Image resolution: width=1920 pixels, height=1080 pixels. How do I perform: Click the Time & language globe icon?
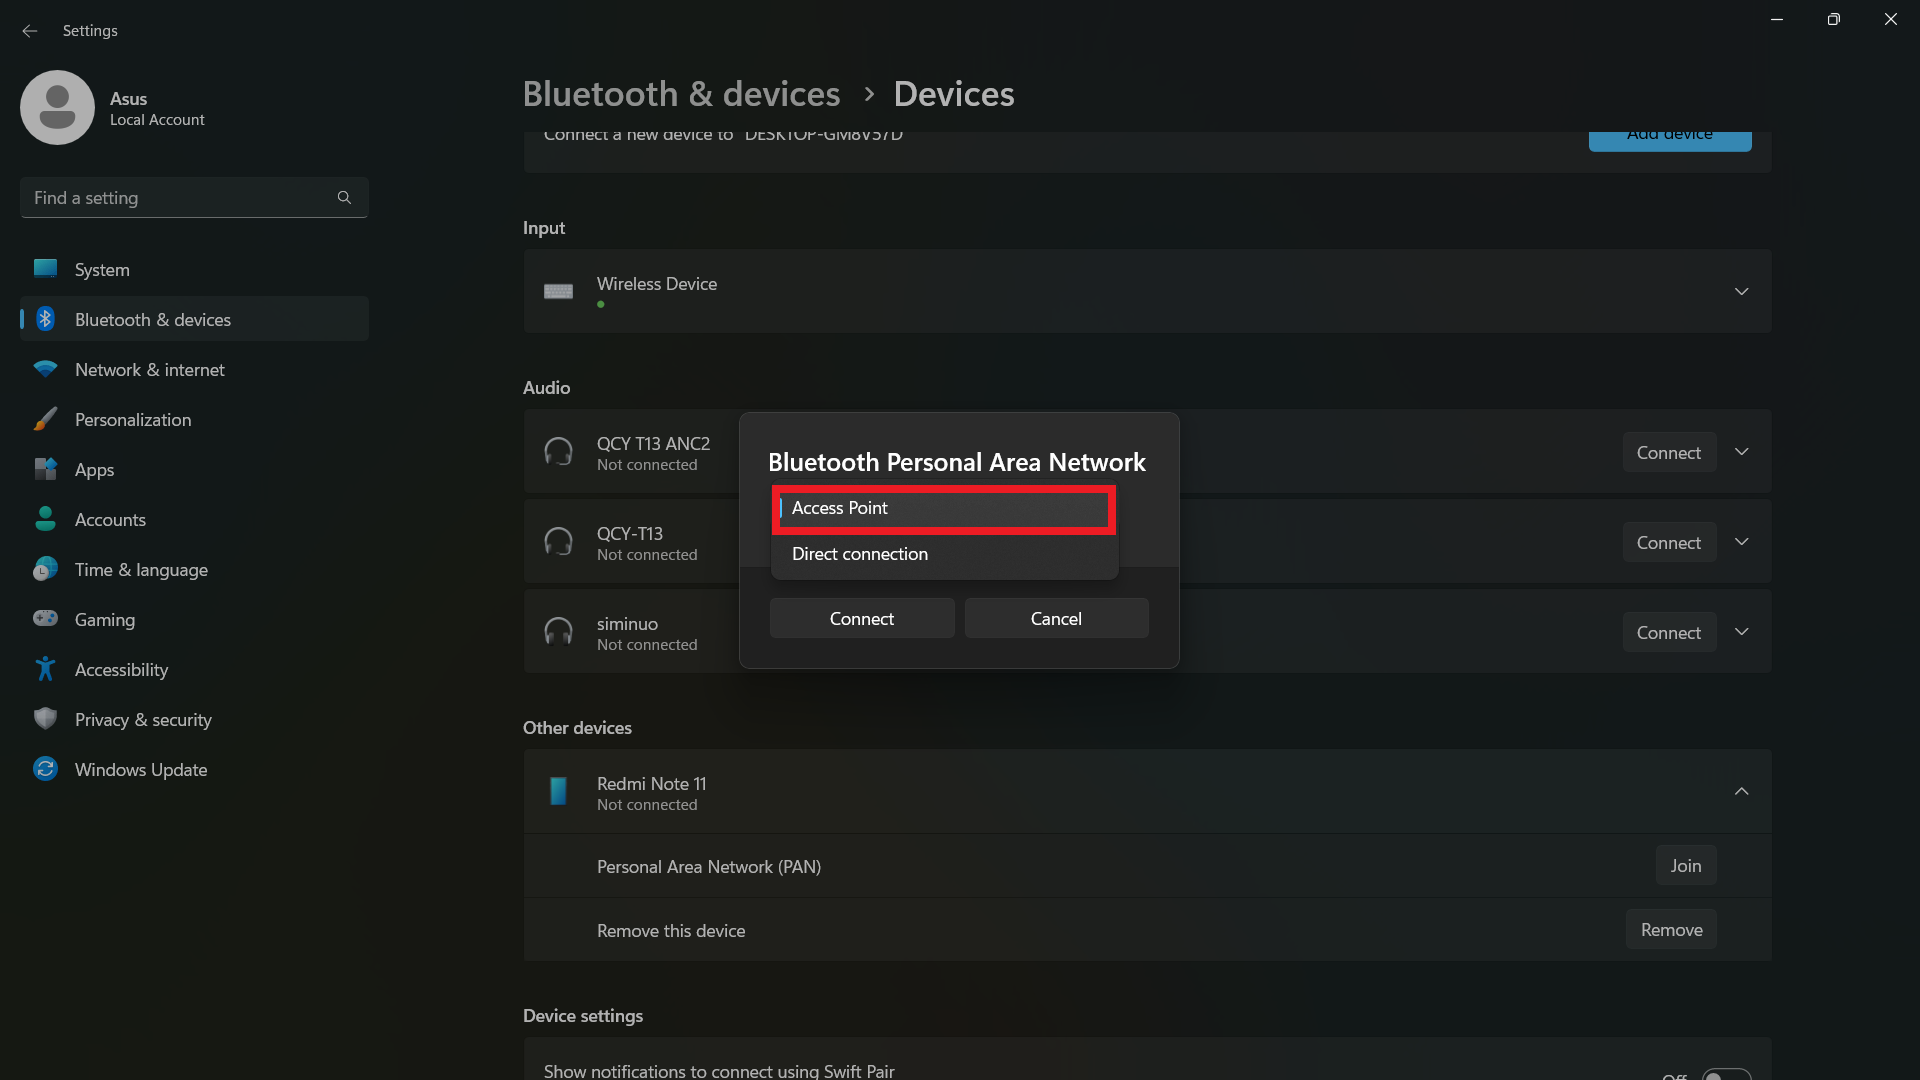[45, 569]
